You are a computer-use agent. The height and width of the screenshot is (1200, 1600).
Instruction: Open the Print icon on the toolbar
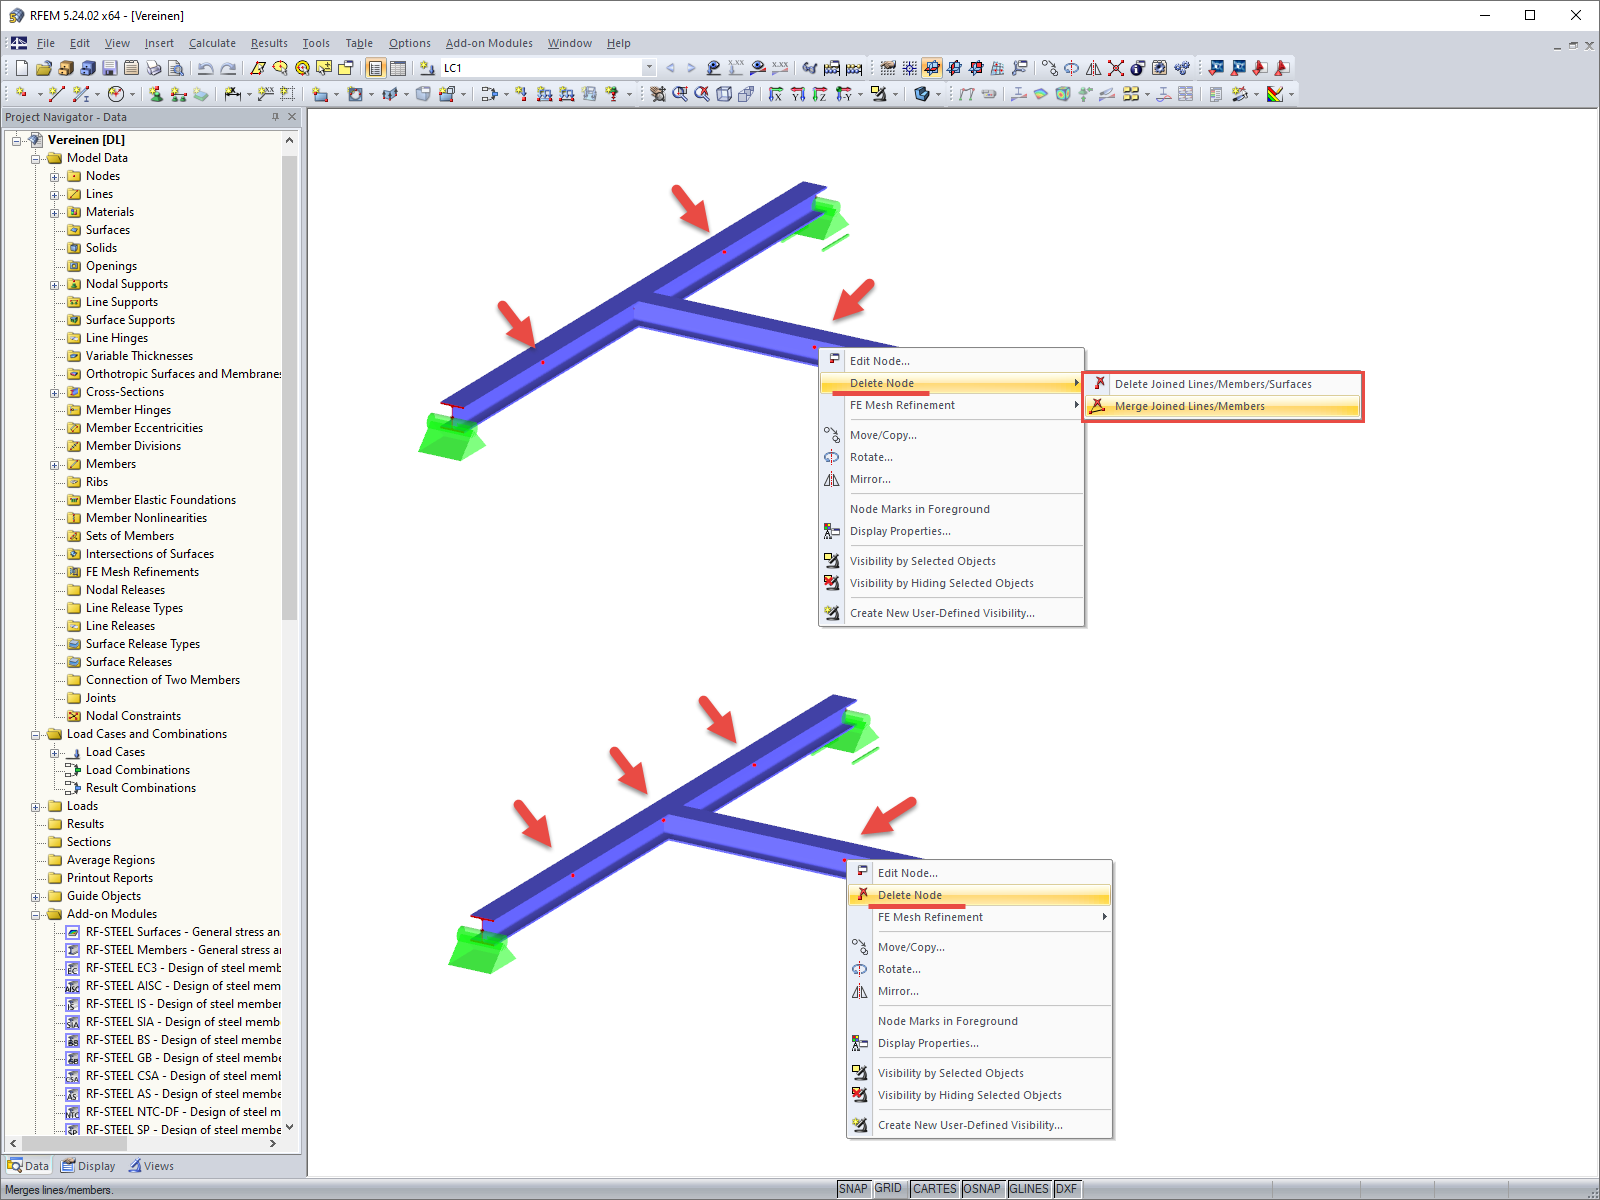(x=152, y=68)
